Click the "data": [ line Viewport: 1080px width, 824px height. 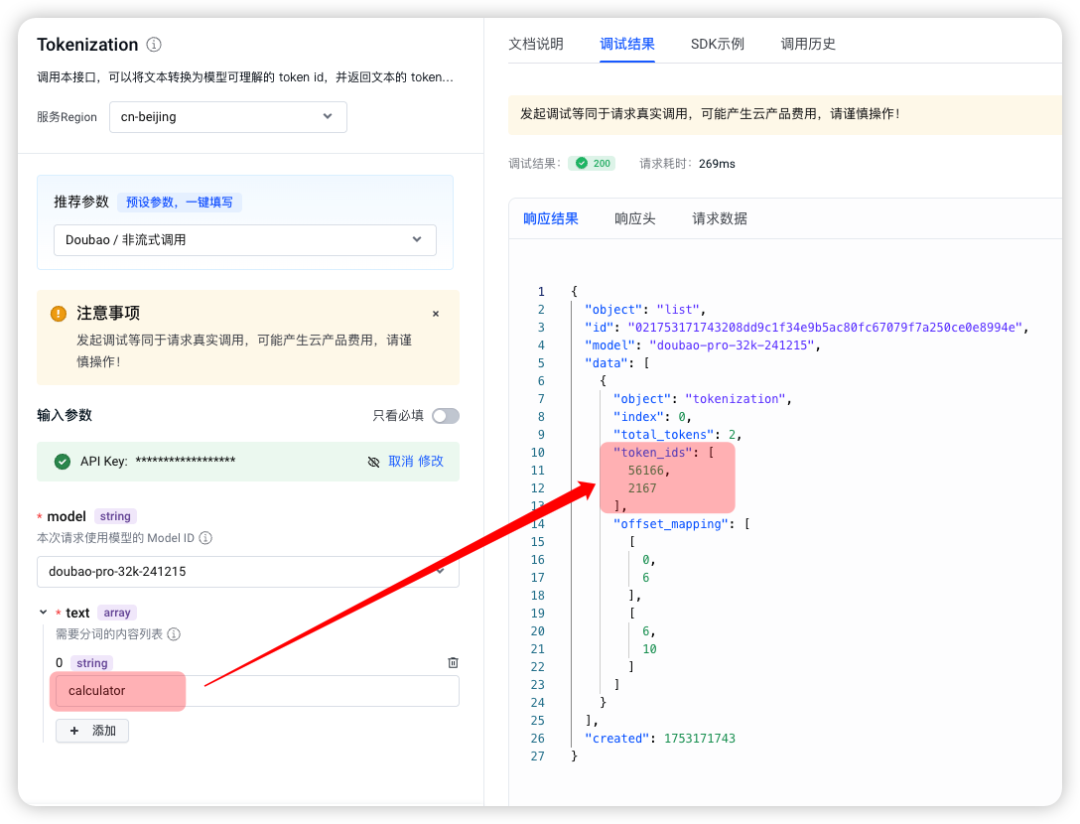pos(617,363)
